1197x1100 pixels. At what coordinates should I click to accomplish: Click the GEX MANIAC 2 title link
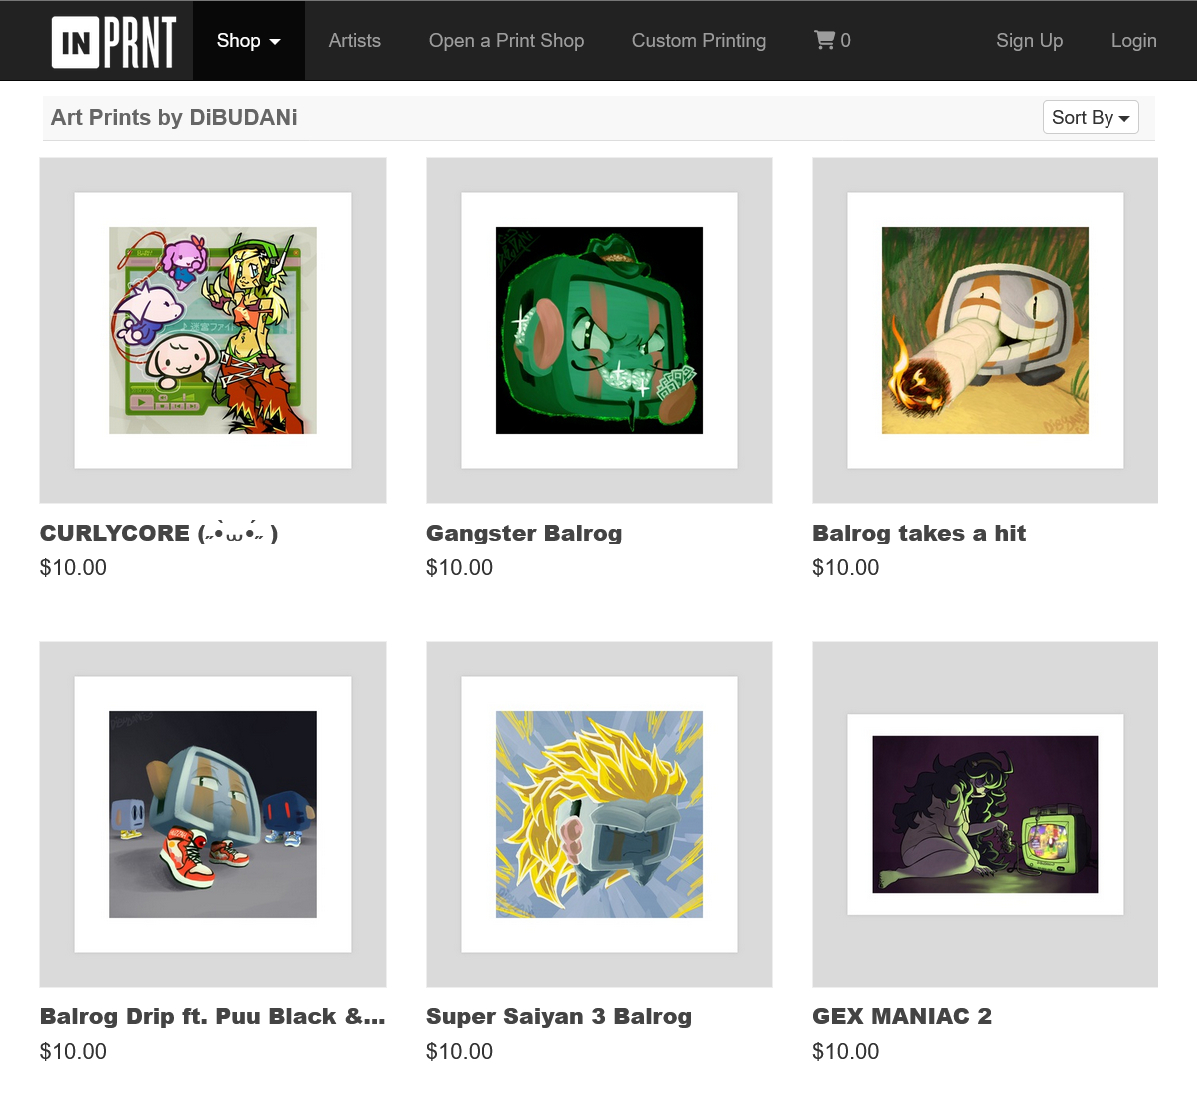tap(902, 1016)
